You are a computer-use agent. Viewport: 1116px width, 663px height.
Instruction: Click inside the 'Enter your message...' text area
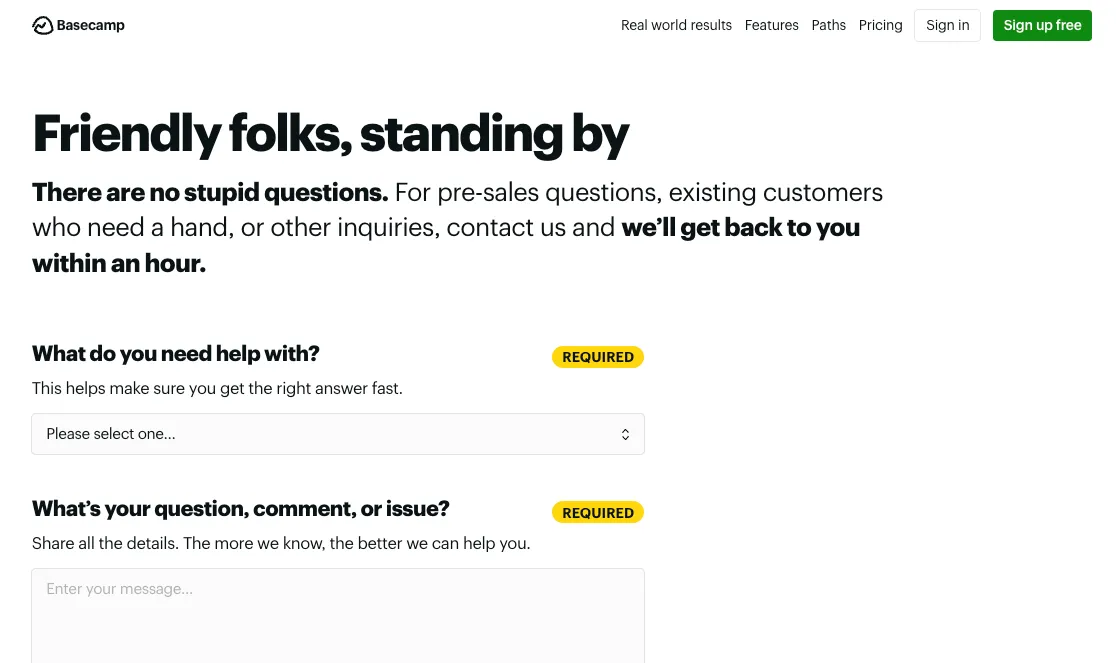click(338, 610)
